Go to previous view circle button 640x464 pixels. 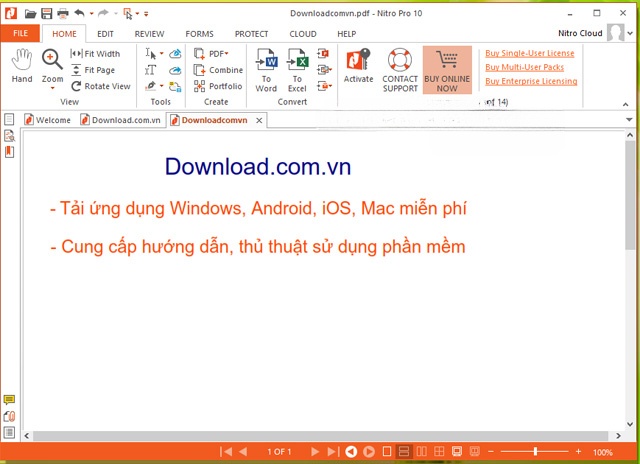tap(351, 451)
